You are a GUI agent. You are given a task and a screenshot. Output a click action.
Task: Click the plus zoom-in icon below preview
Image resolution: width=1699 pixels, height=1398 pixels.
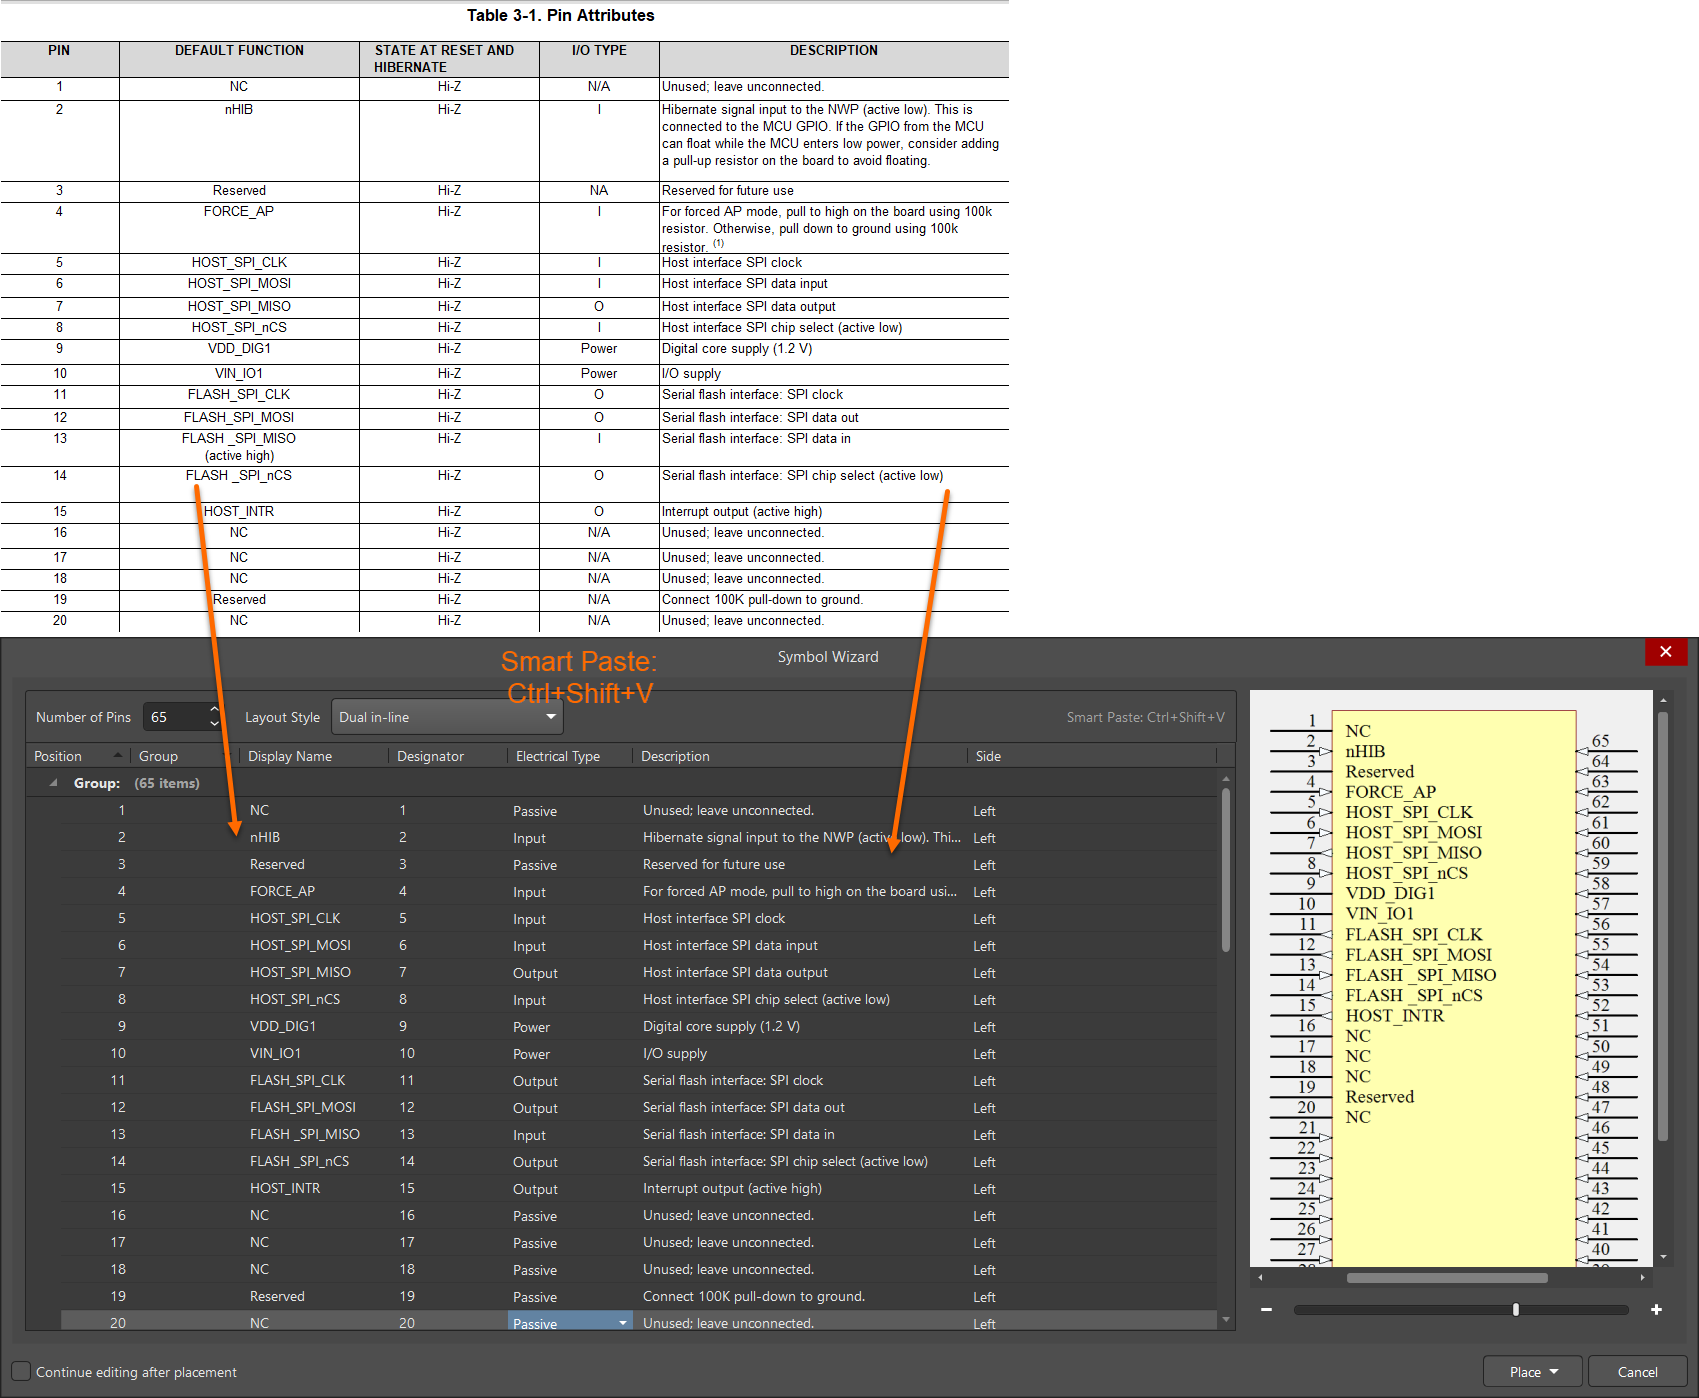[x=1656, y=1310]
